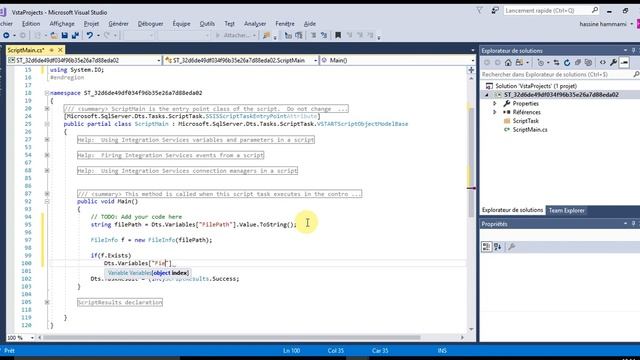Viewport: 640px width, 360px height.
Task: Click the Properties wrench icon in Solution Explorer toolbar
Action: (613, 62)
